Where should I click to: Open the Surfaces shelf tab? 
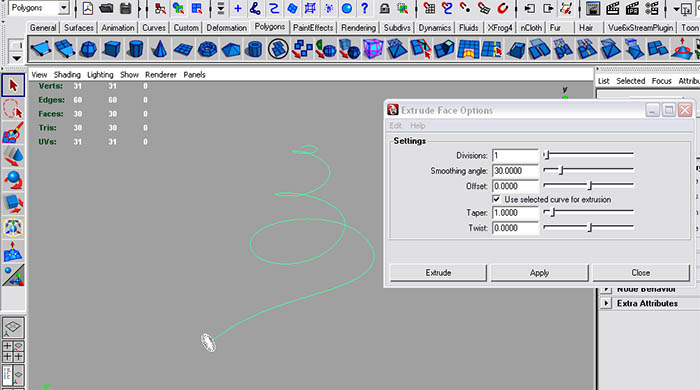tap(79, 28)
